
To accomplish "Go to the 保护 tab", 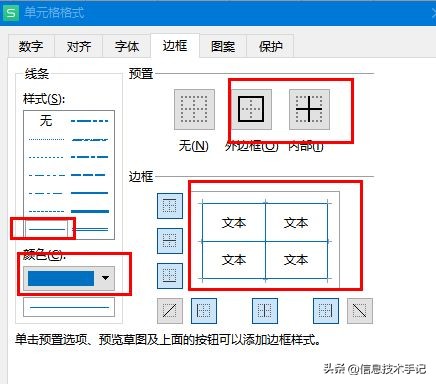I will (x=270, y=46).
